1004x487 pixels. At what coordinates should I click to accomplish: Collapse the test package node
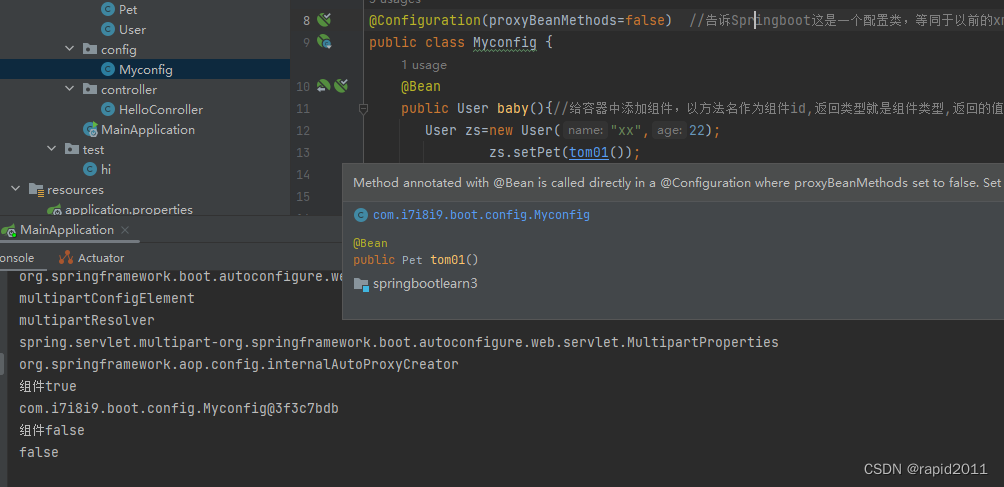[52, 149]
